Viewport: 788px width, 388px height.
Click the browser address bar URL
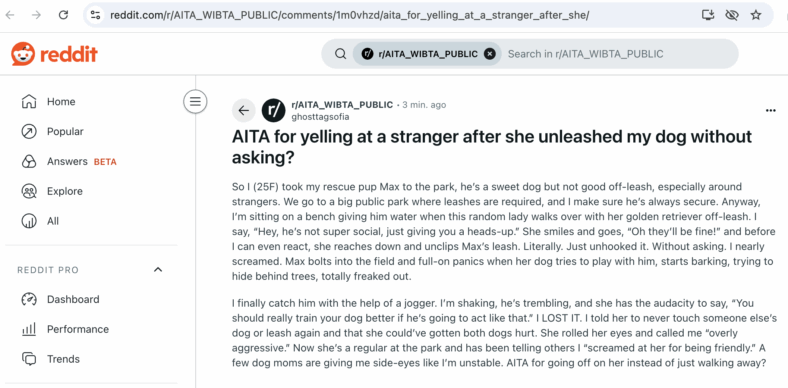coord(350,15)
